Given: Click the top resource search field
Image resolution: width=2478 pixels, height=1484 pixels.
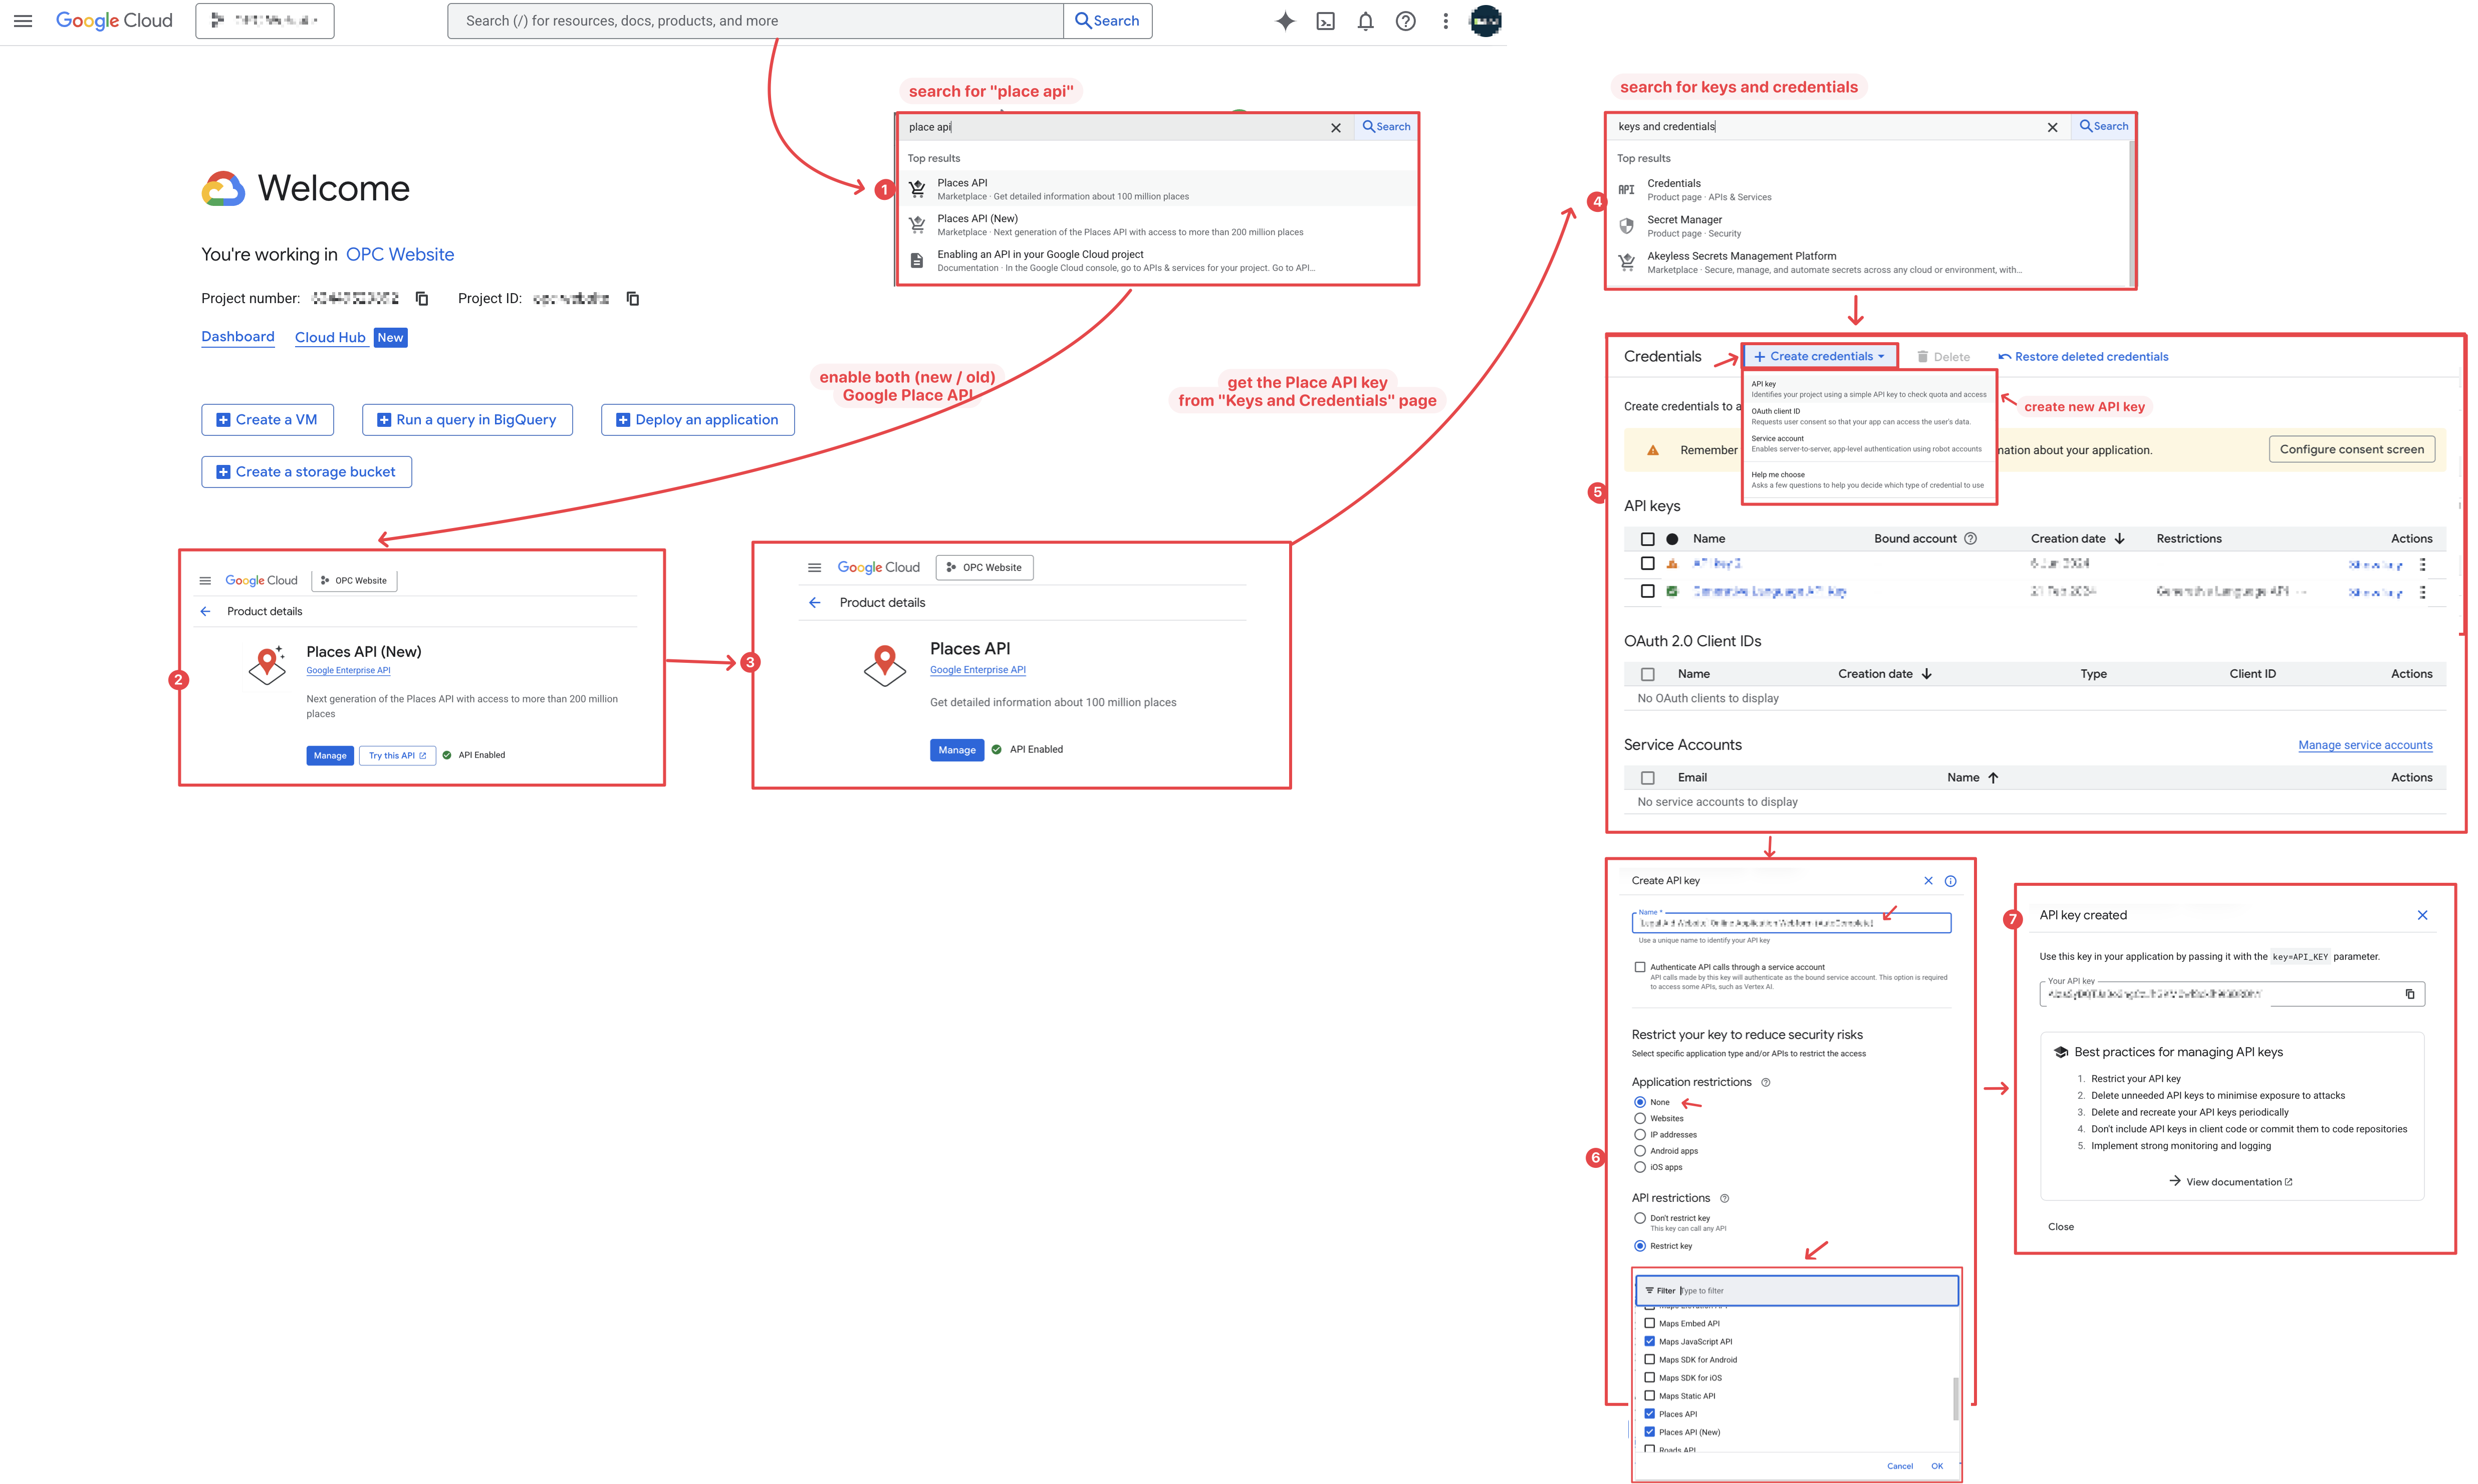Looking at the screenshot, I should coord(755,21).
